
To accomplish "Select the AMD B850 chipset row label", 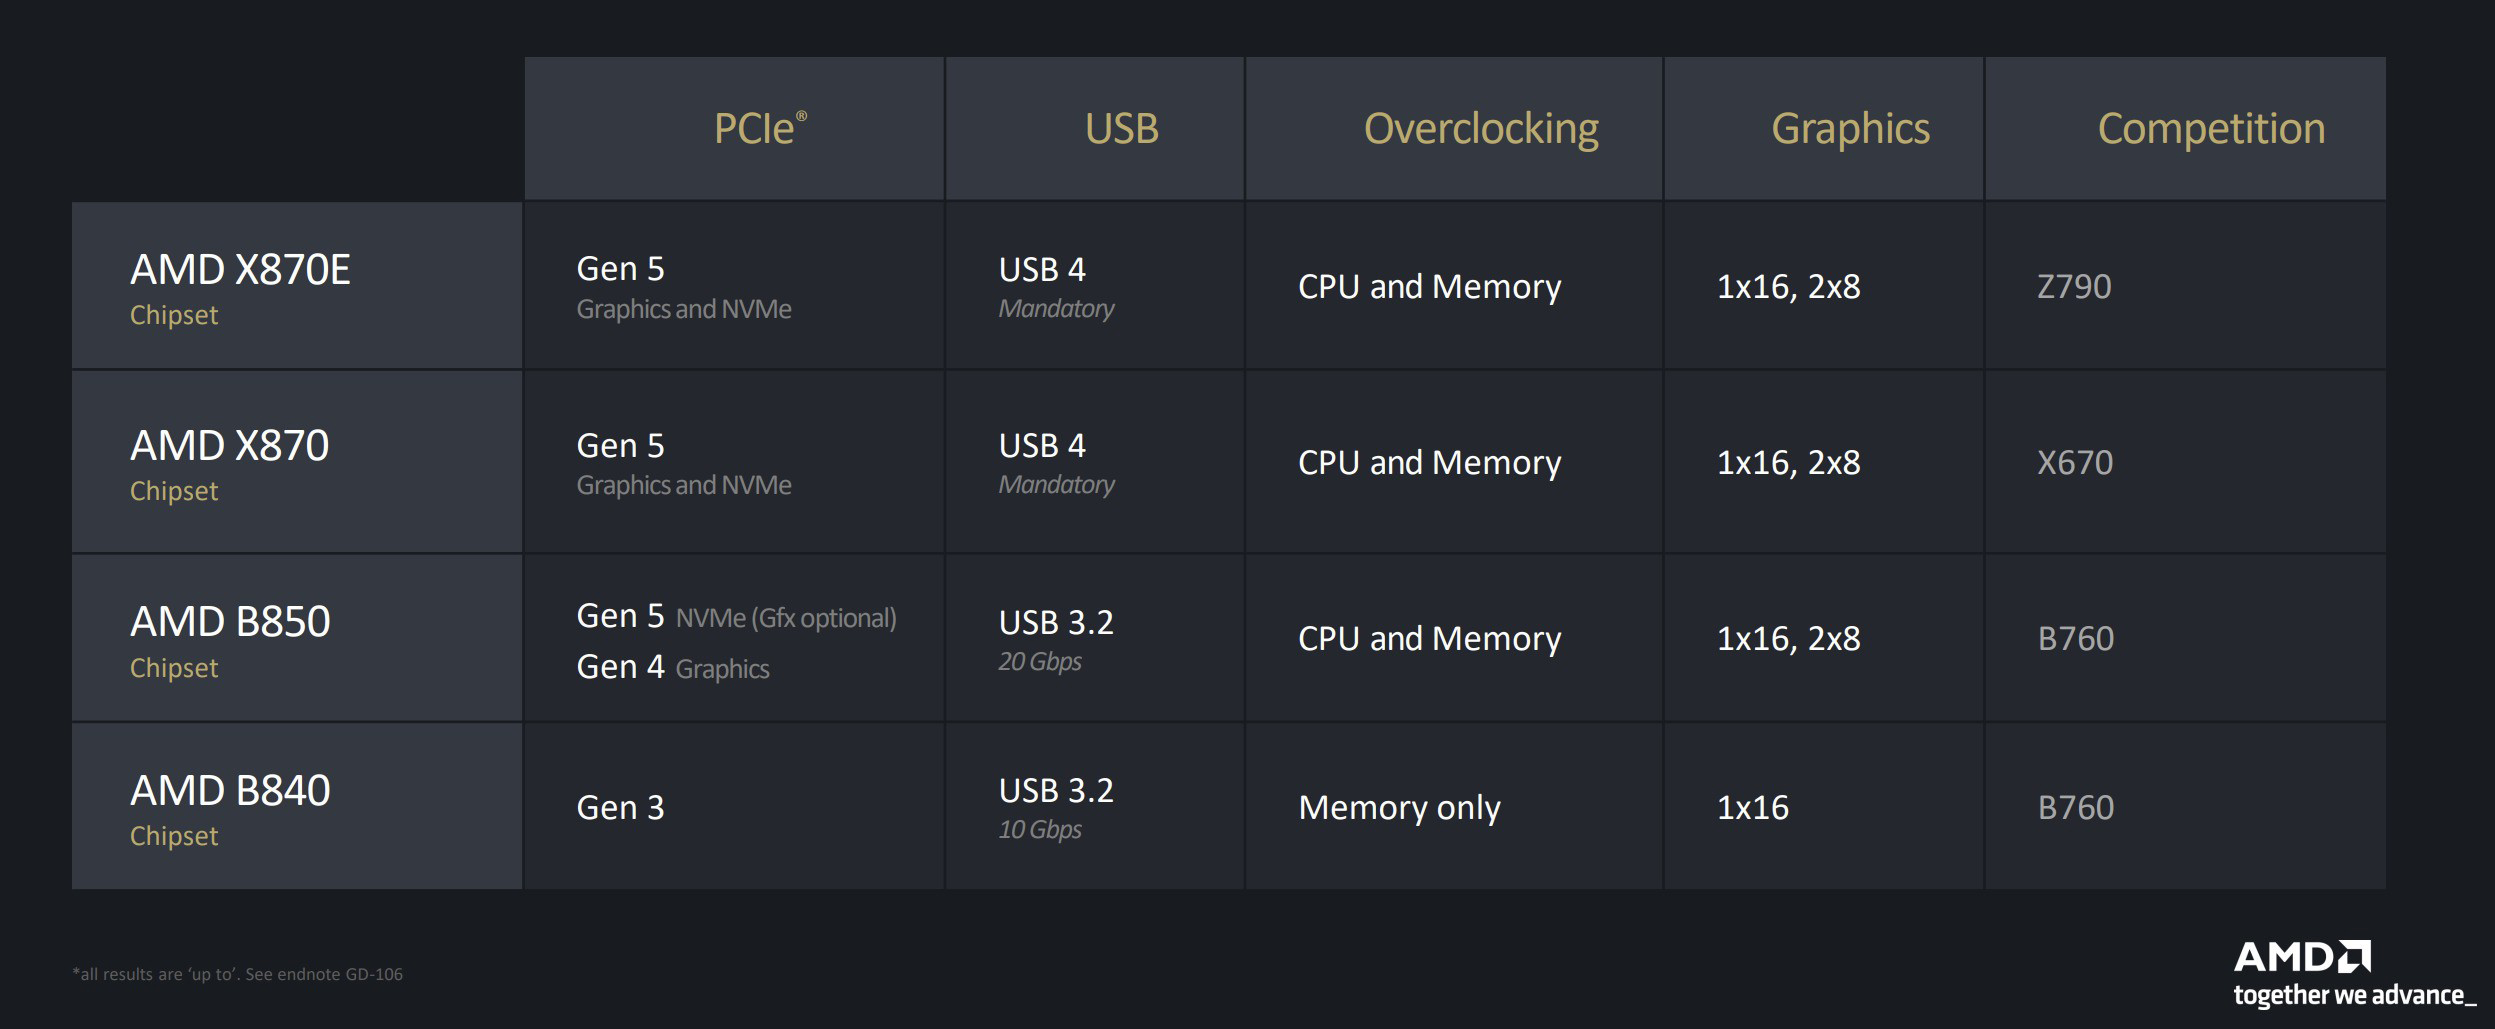I will pos(297,638).
